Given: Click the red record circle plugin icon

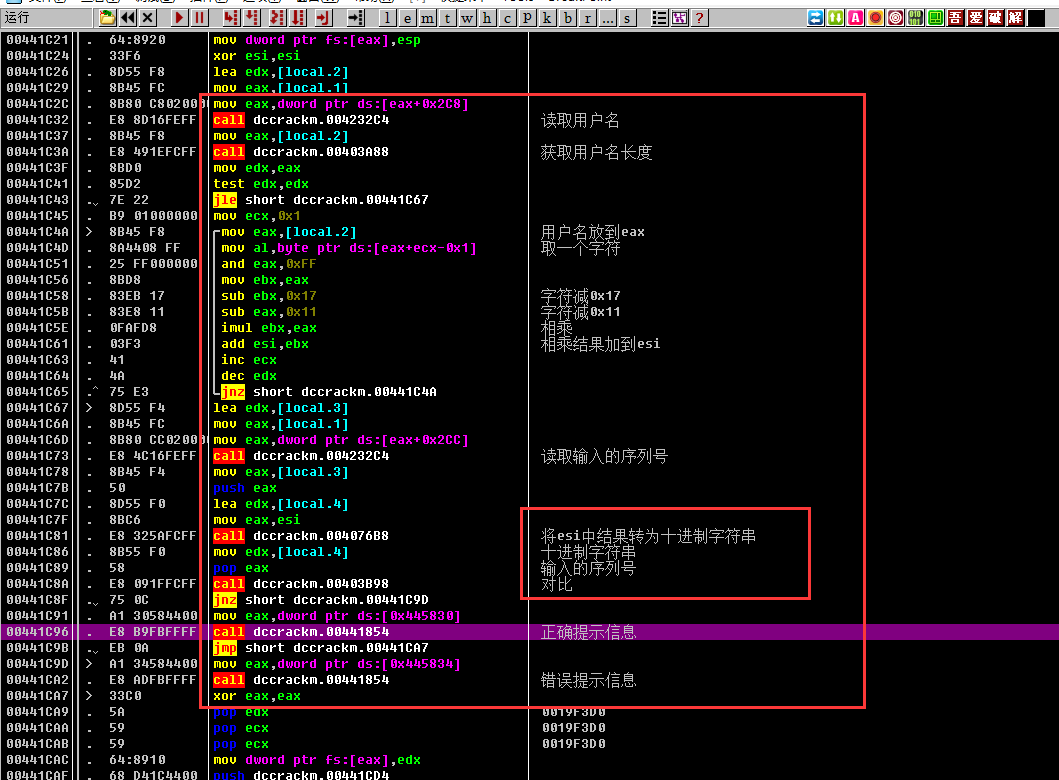Looking at the screenshot, I should coord(875,18).
